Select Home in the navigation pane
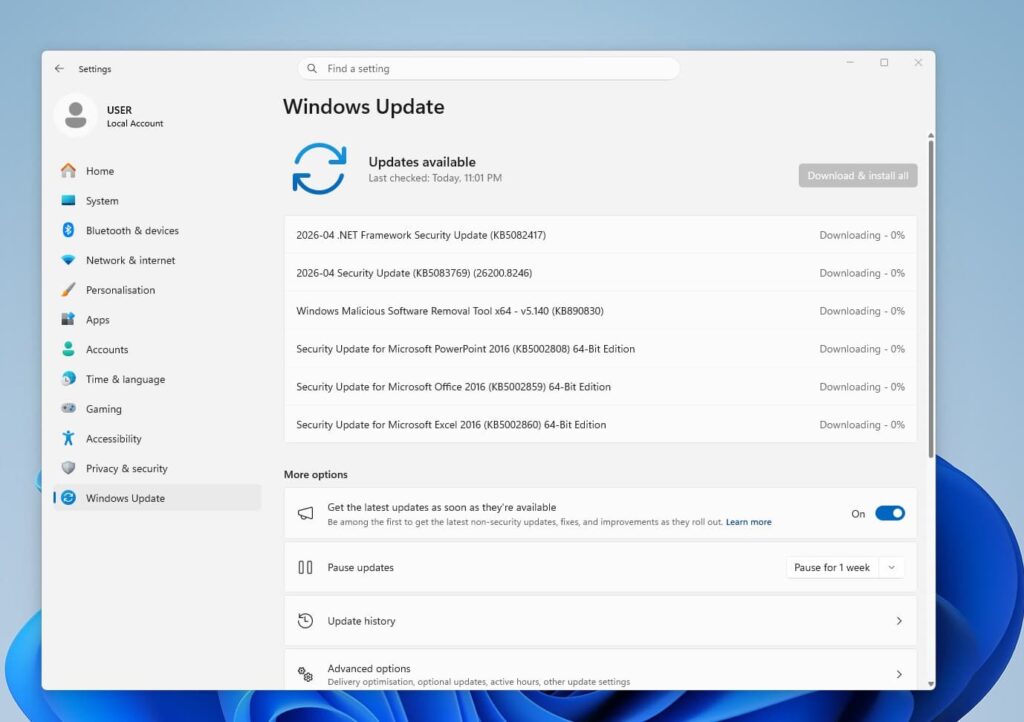 coord(98,171)
